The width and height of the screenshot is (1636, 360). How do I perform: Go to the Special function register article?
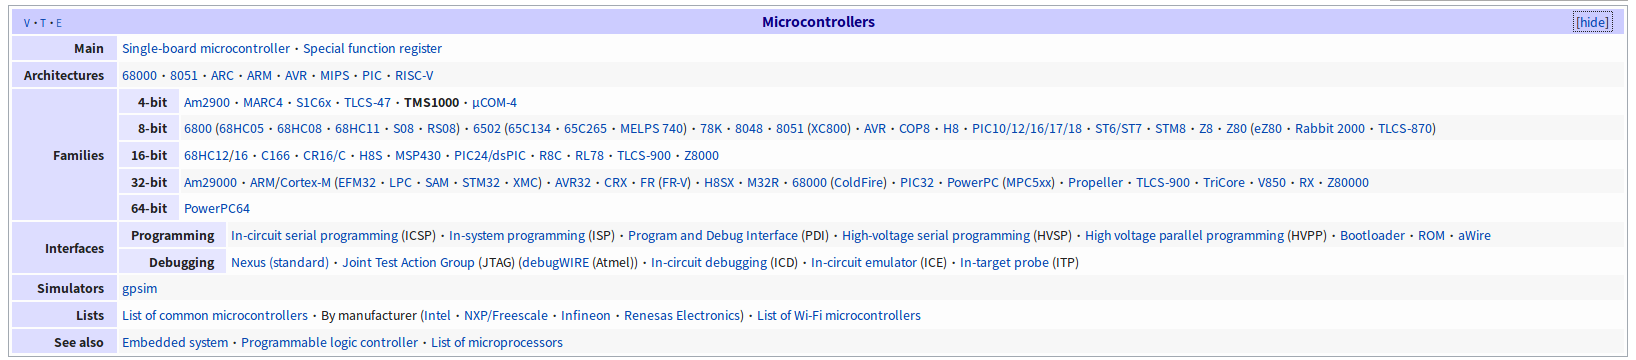(372, 48)
